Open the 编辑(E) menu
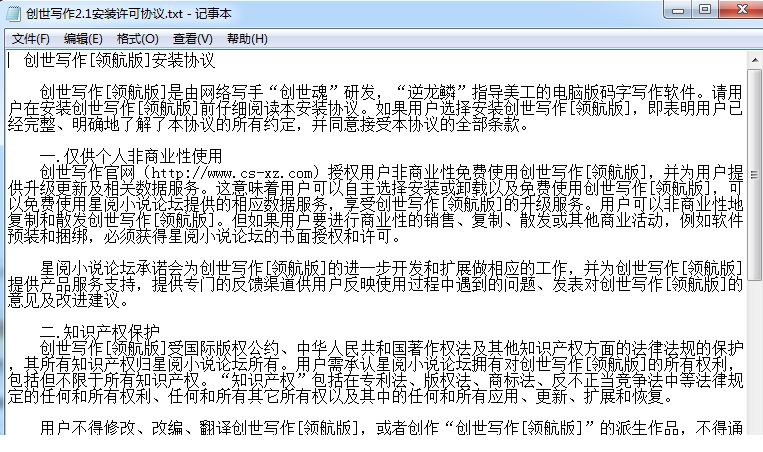The height and width of the screenshot is (452, 763). point(83,39)
